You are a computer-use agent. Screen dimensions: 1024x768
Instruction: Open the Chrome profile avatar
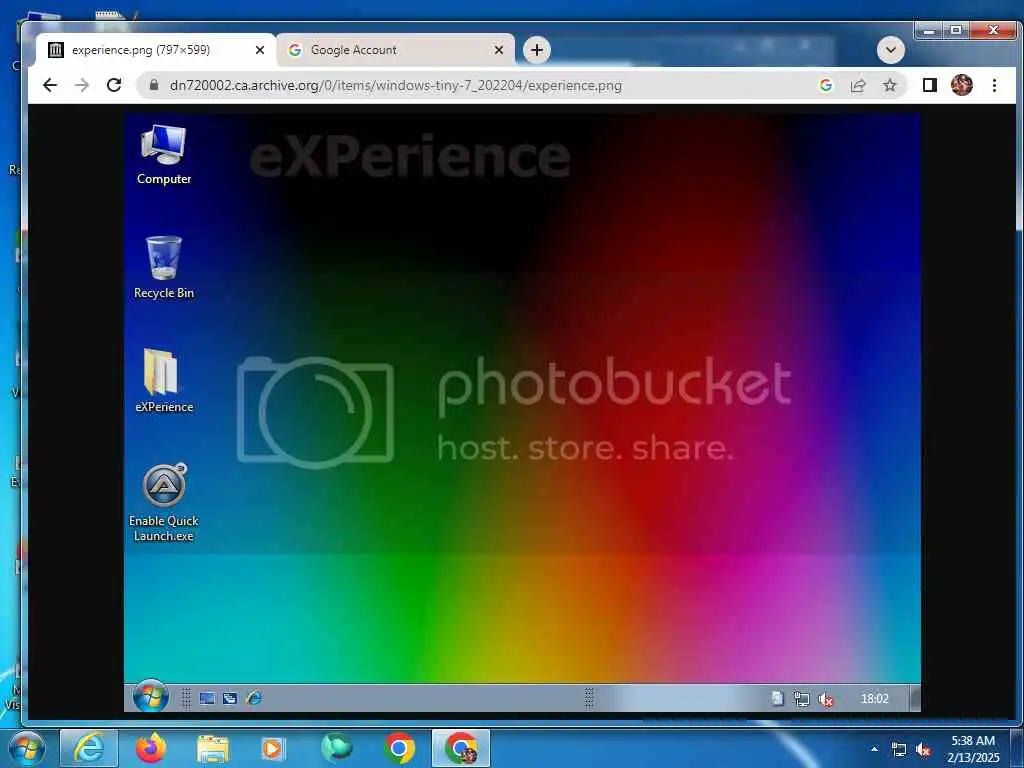coord(961,85)
